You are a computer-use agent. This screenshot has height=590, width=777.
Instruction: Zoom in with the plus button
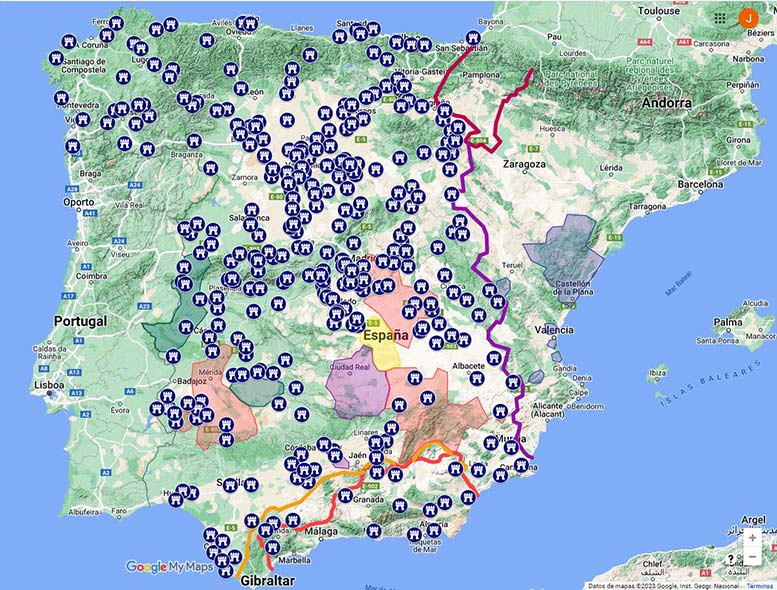click(752, 538)
